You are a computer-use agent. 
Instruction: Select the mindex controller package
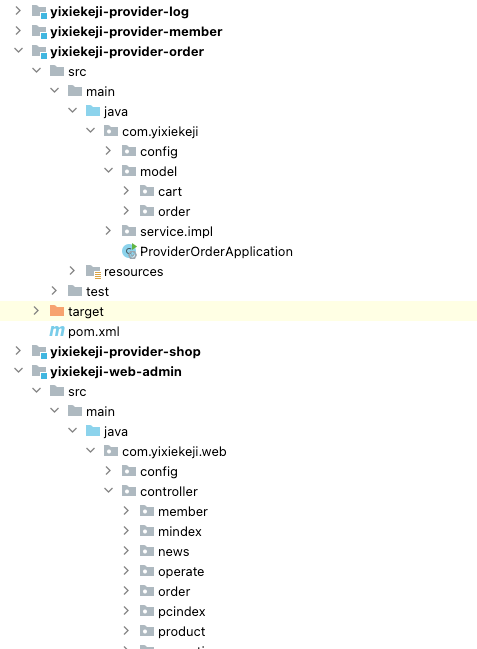(180, 531)
